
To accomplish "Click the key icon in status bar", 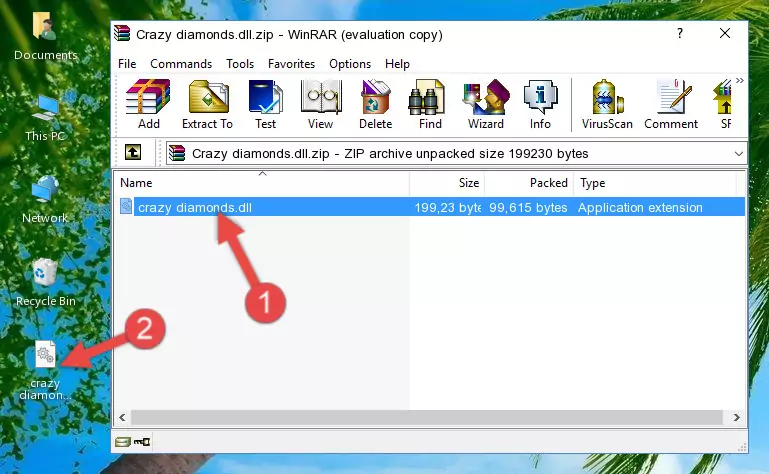I will tap(142, 442).
